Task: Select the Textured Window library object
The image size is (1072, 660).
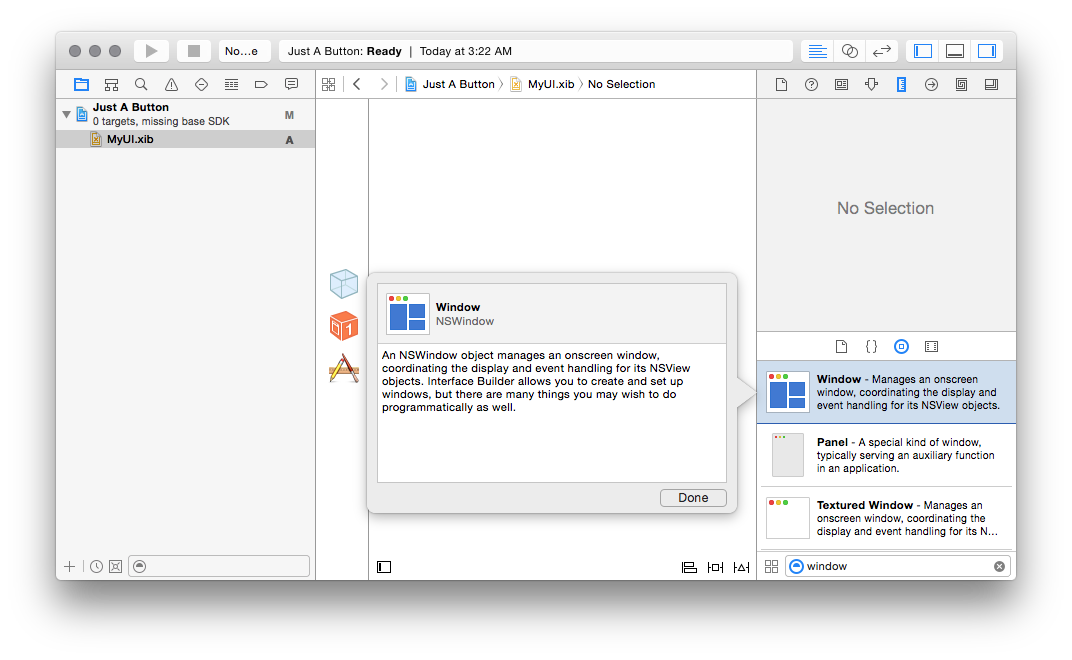Action: [x=886, y=518]
